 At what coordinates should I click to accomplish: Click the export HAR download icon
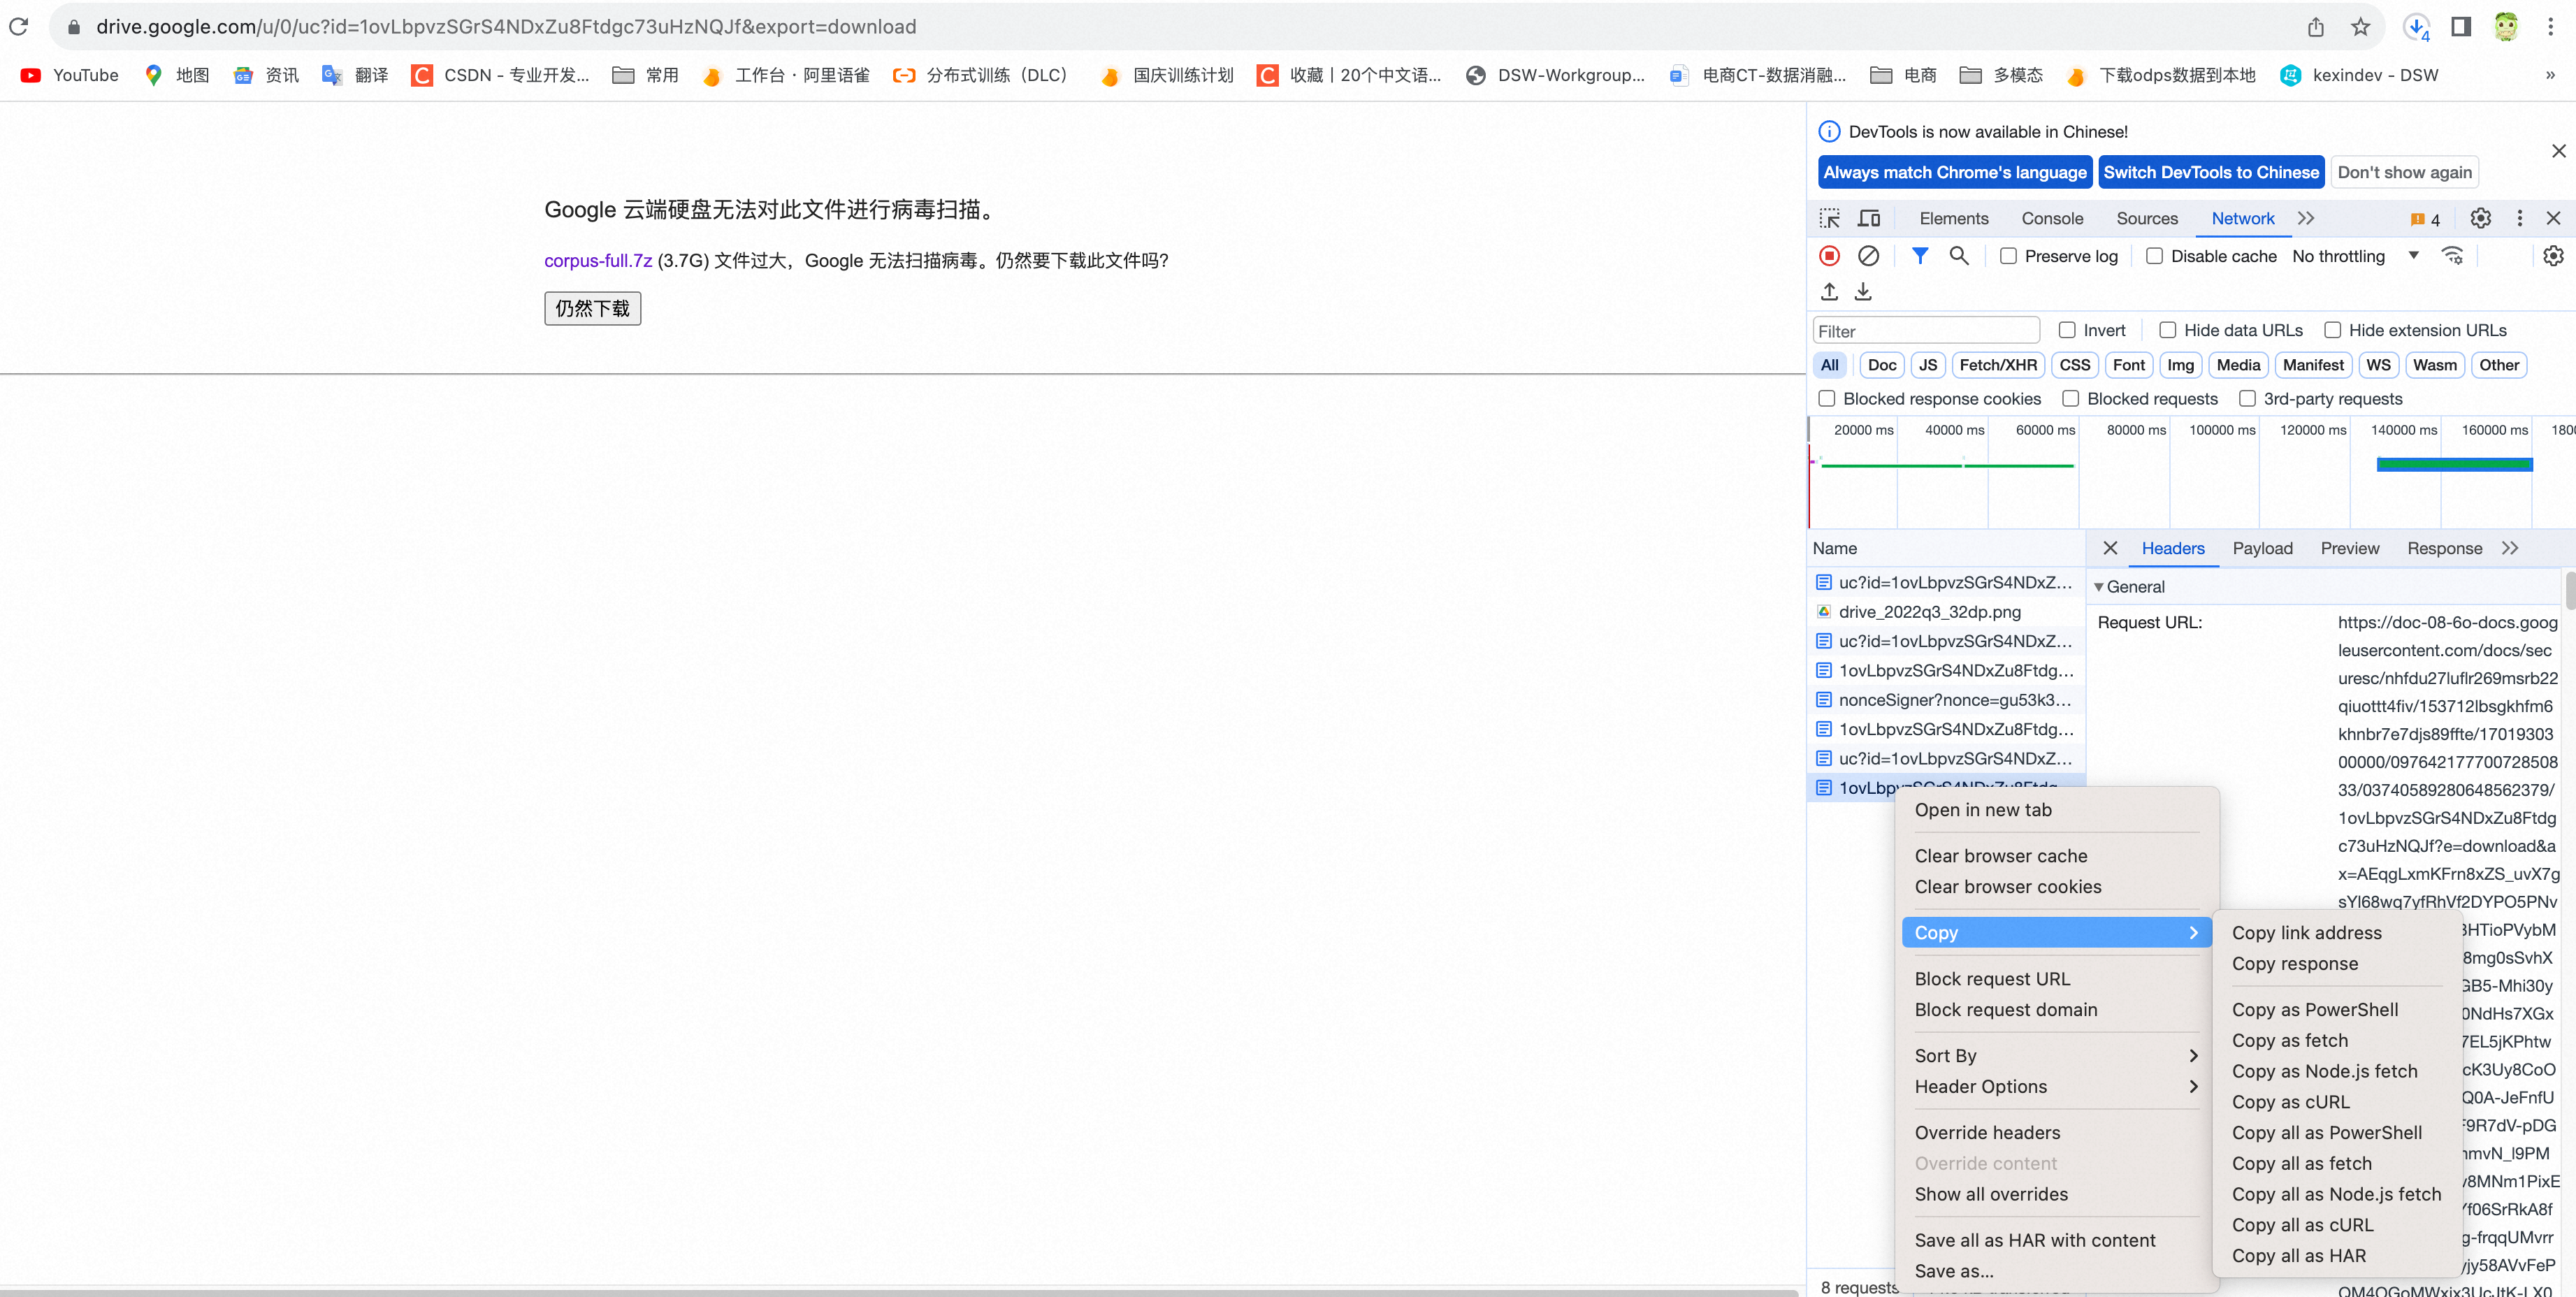tap(1862, 291)
